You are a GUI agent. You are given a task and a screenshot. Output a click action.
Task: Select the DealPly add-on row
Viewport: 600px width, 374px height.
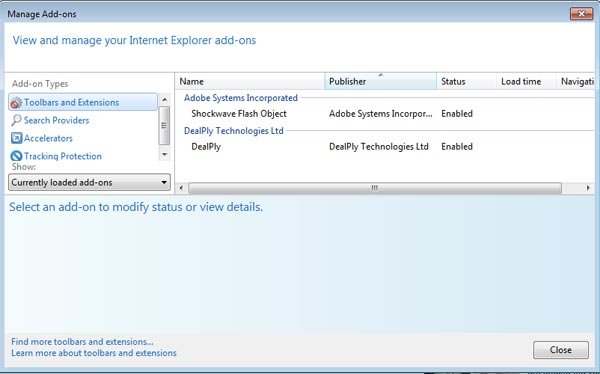385,147
